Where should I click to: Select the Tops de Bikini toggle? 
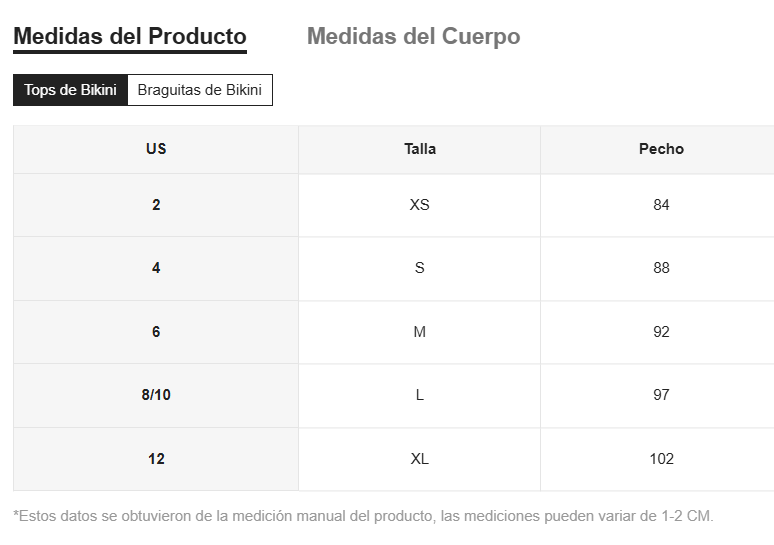click(70, 90)
